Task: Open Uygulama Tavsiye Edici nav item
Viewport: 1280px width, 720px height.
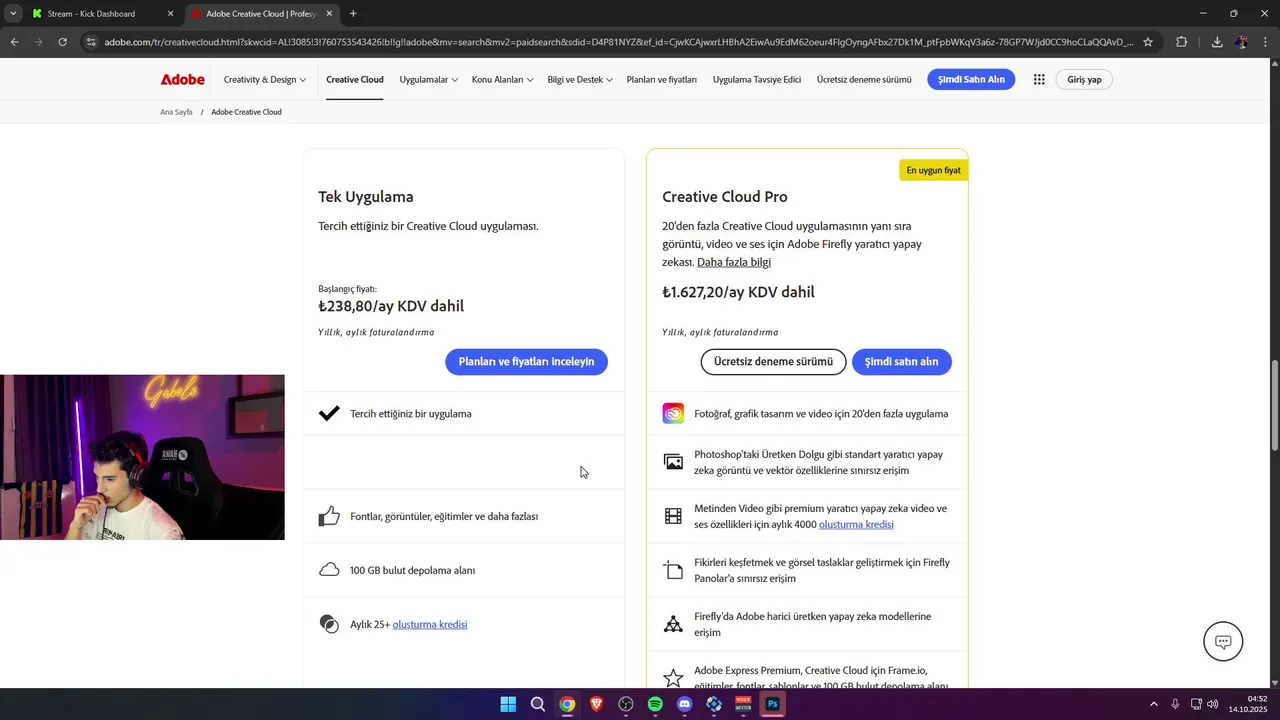Action: point(757,79)
